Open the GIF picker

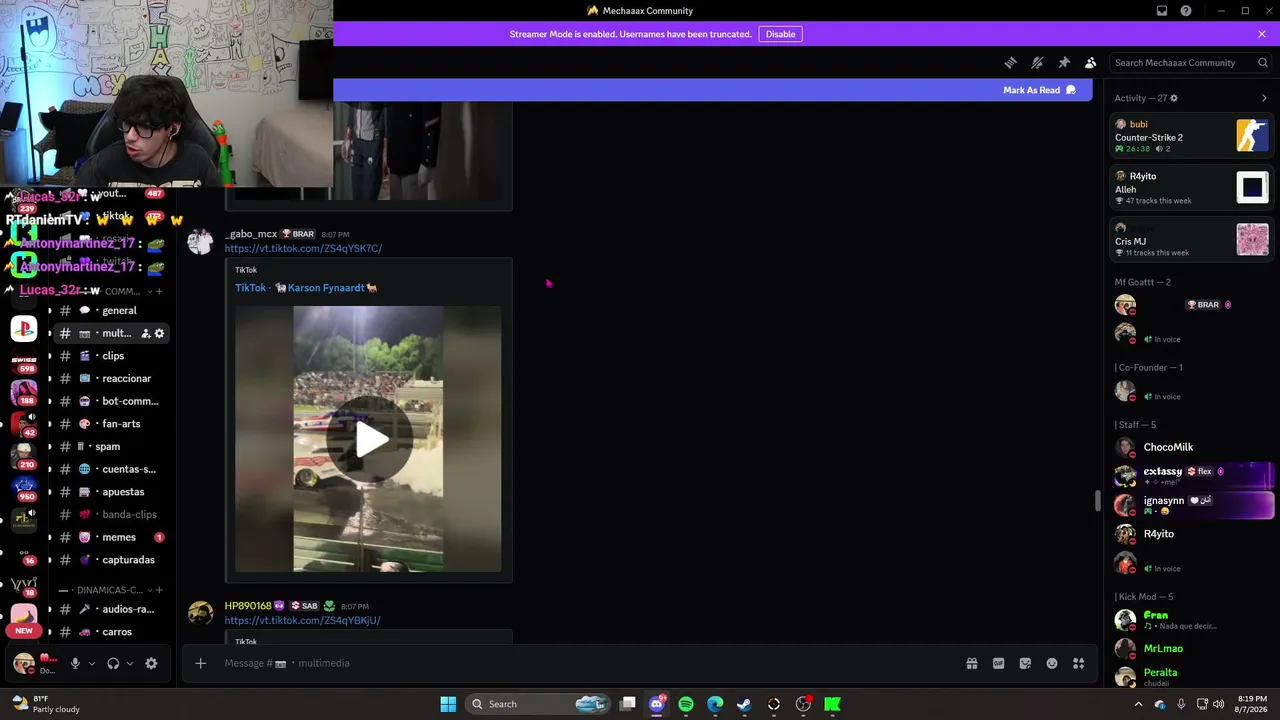click(998, 663)
